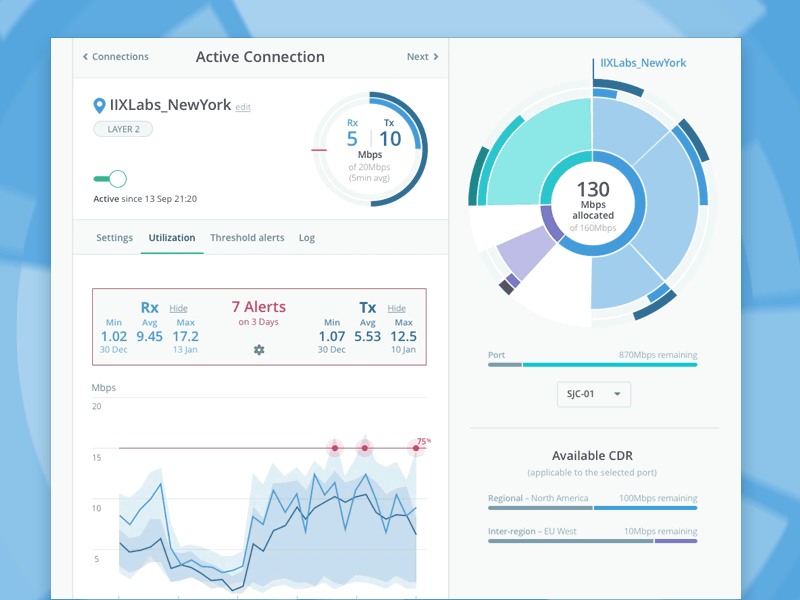
Task: Click the Regional North America CDR bar
Action: (x=592, y=508)
